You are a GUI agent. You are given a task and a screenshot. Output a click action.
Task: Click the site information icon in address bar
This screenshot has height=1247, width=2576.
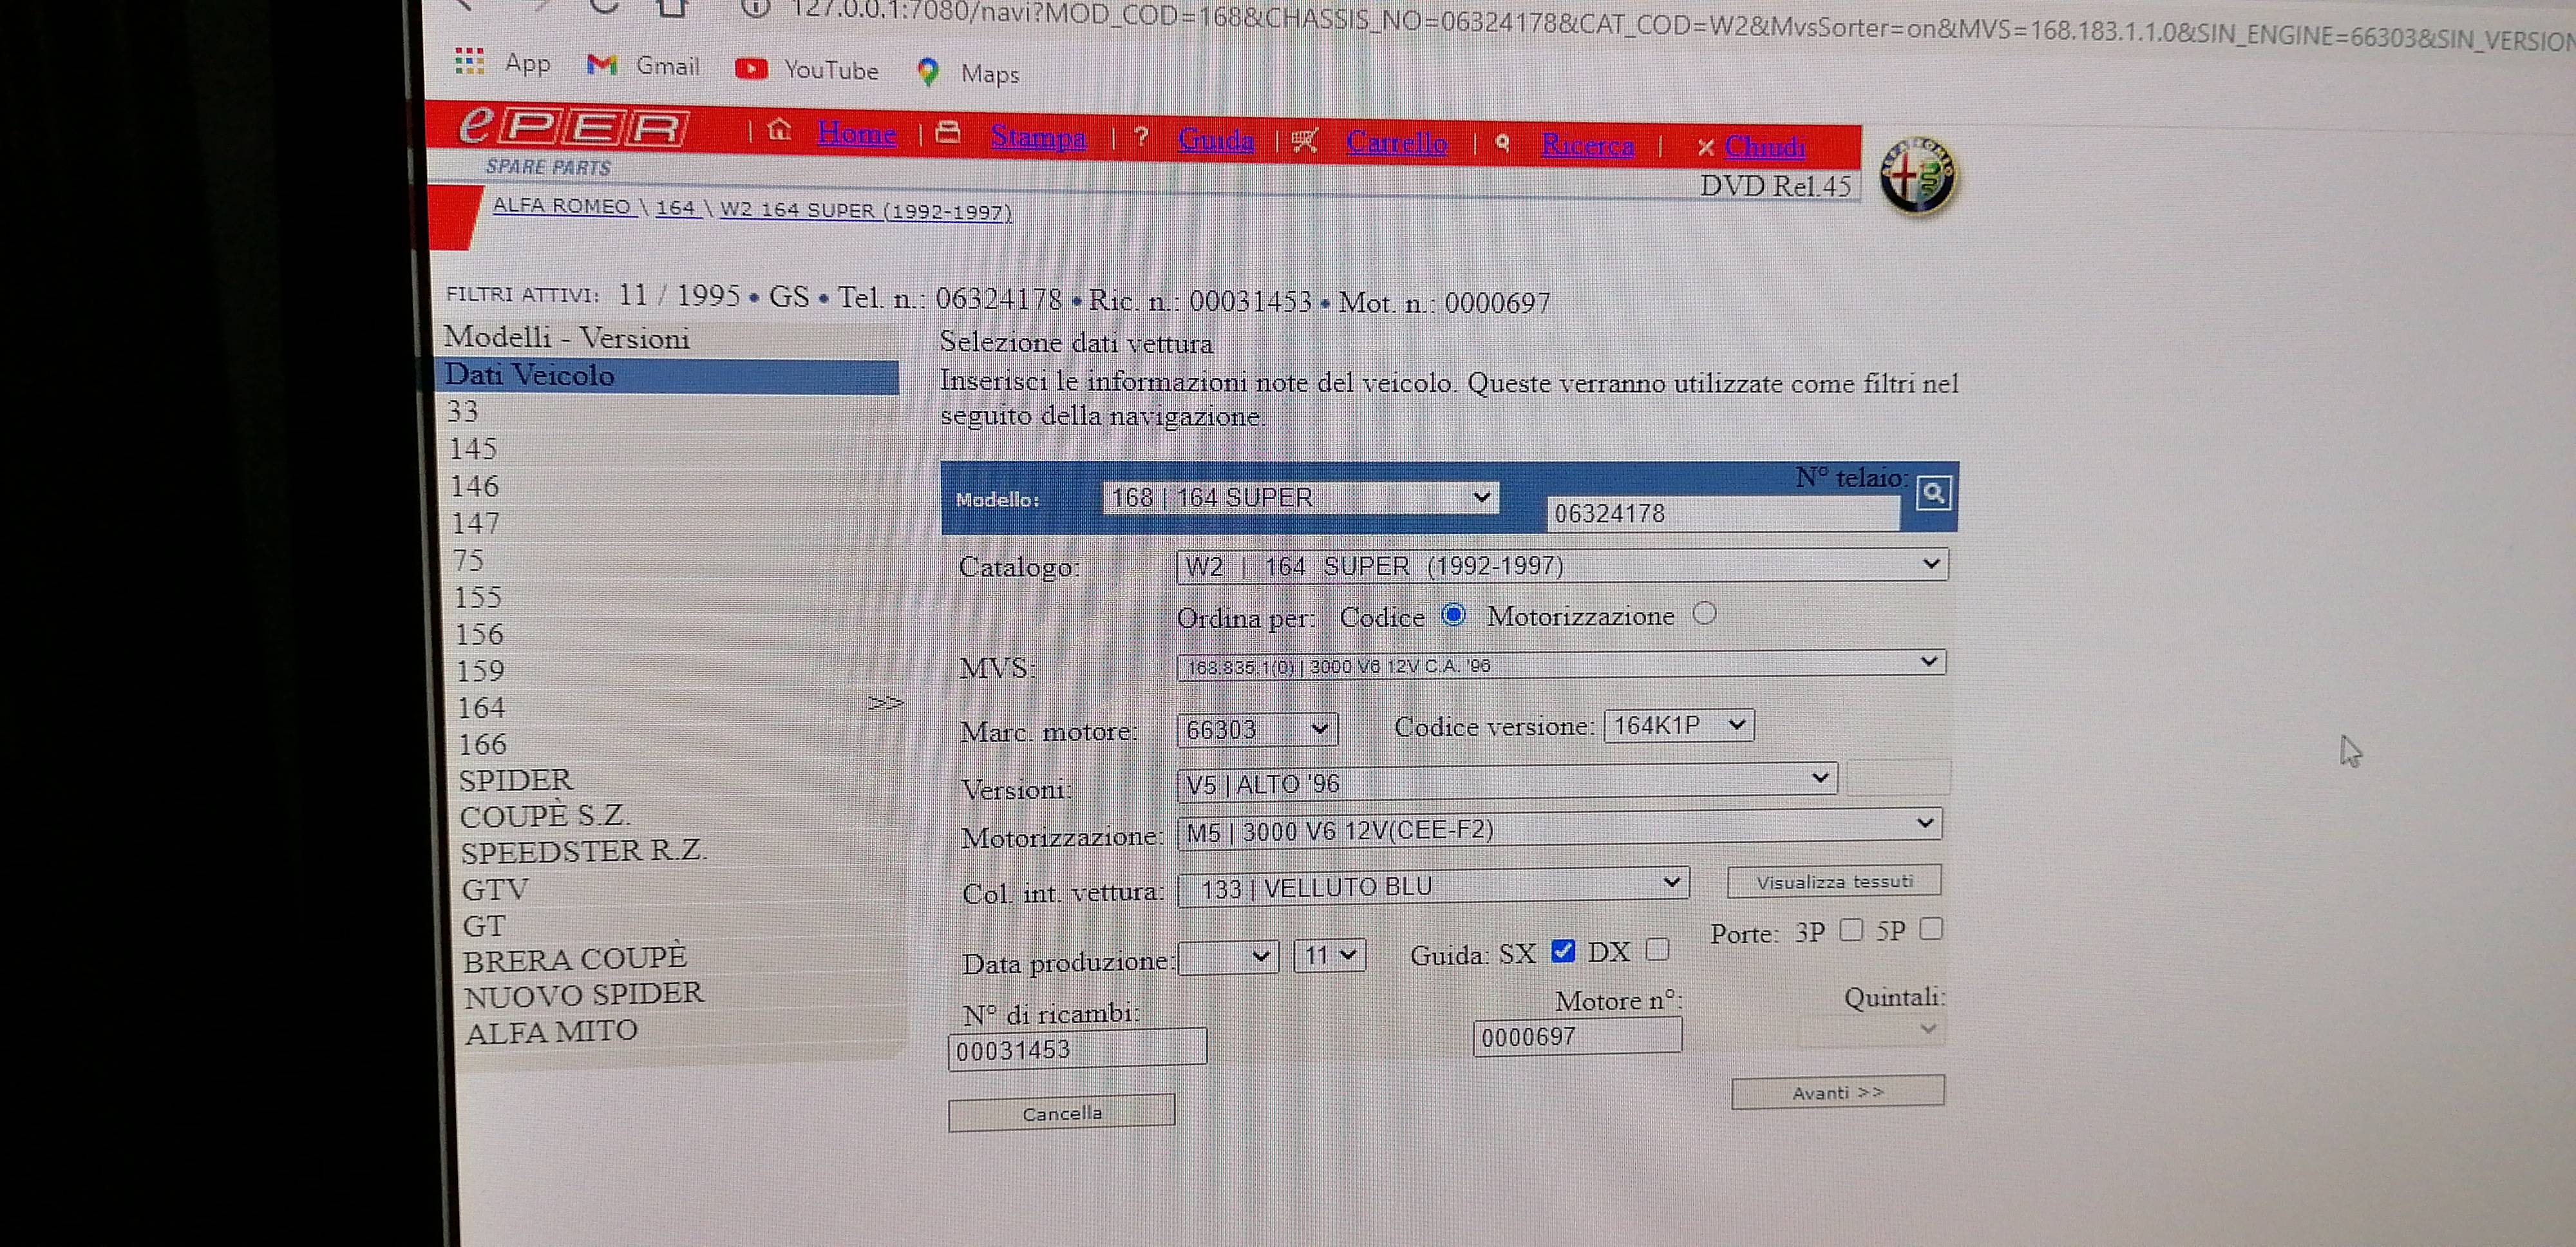[755, 8]
